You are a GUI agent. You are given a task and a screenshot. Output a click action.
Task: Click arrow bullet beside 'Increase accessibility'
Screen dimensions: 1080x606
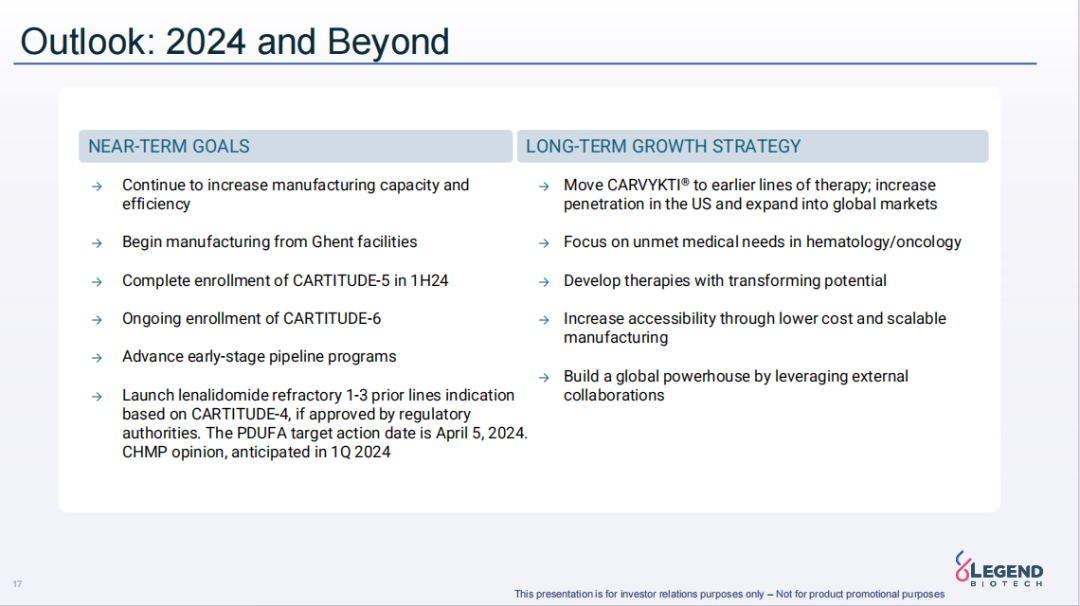click(x=544, y=320)
